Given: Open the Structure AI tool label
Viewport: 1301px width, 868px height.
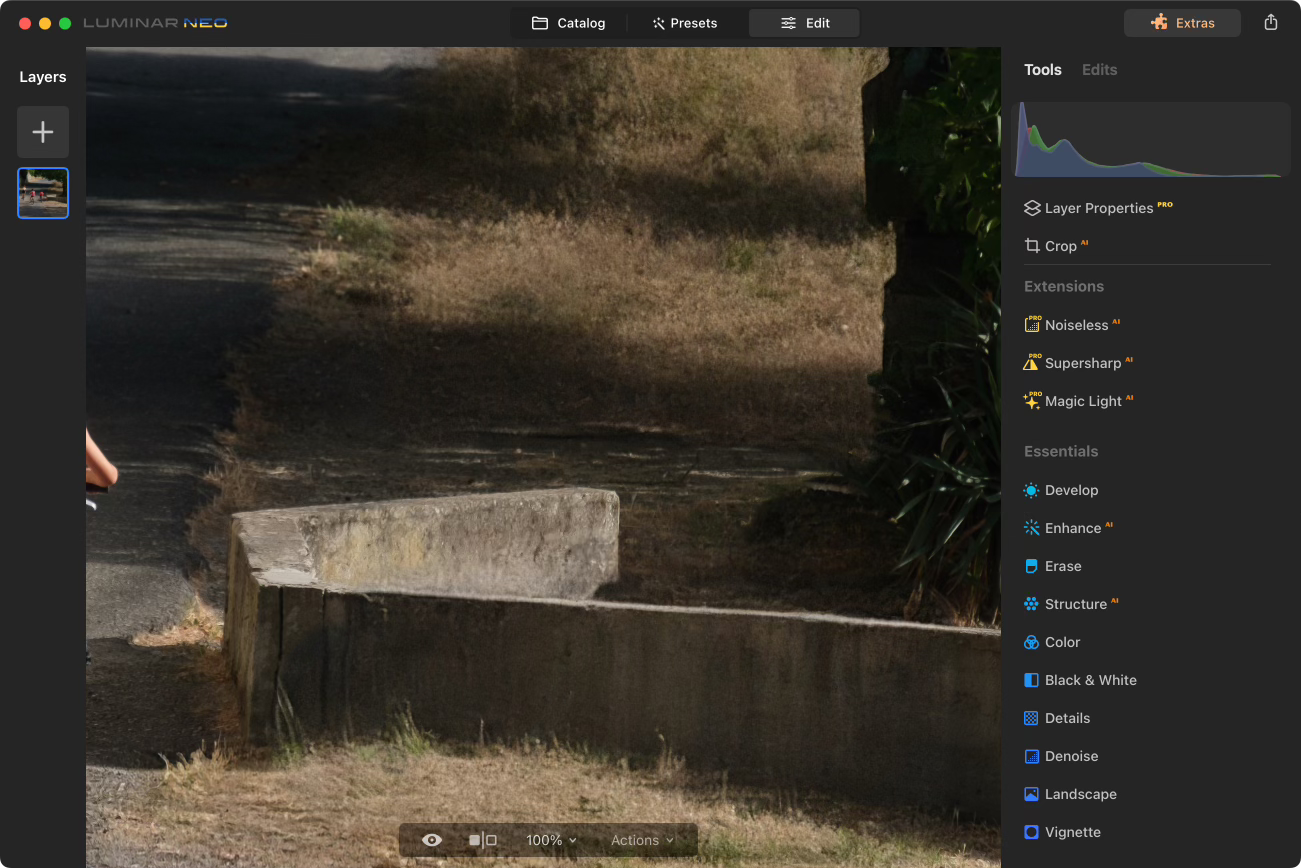Looking at the screenshot, I should pos(1076,604).
